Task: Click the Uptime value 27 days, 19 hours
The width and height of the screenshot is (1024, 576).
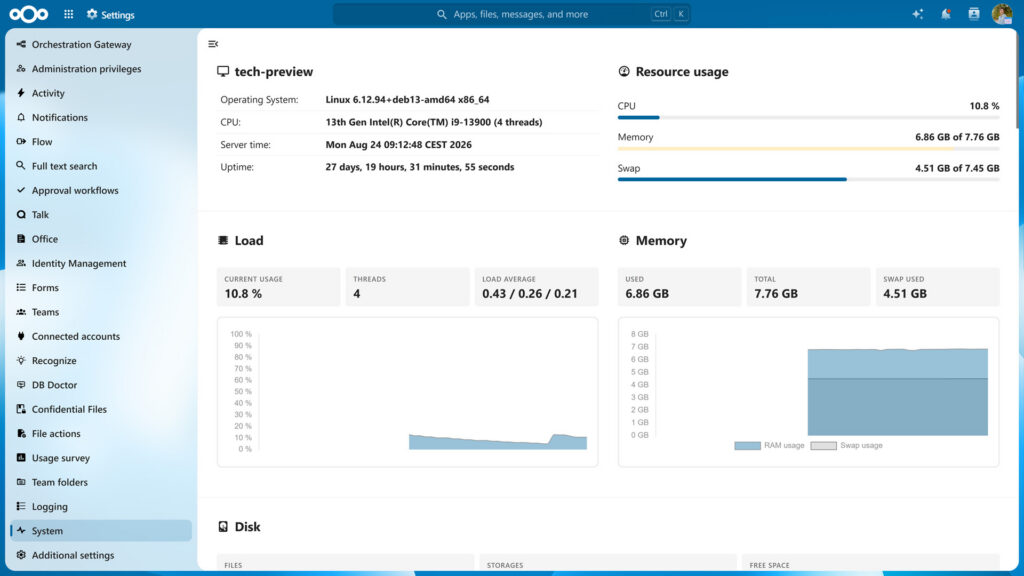Action: 420,167
